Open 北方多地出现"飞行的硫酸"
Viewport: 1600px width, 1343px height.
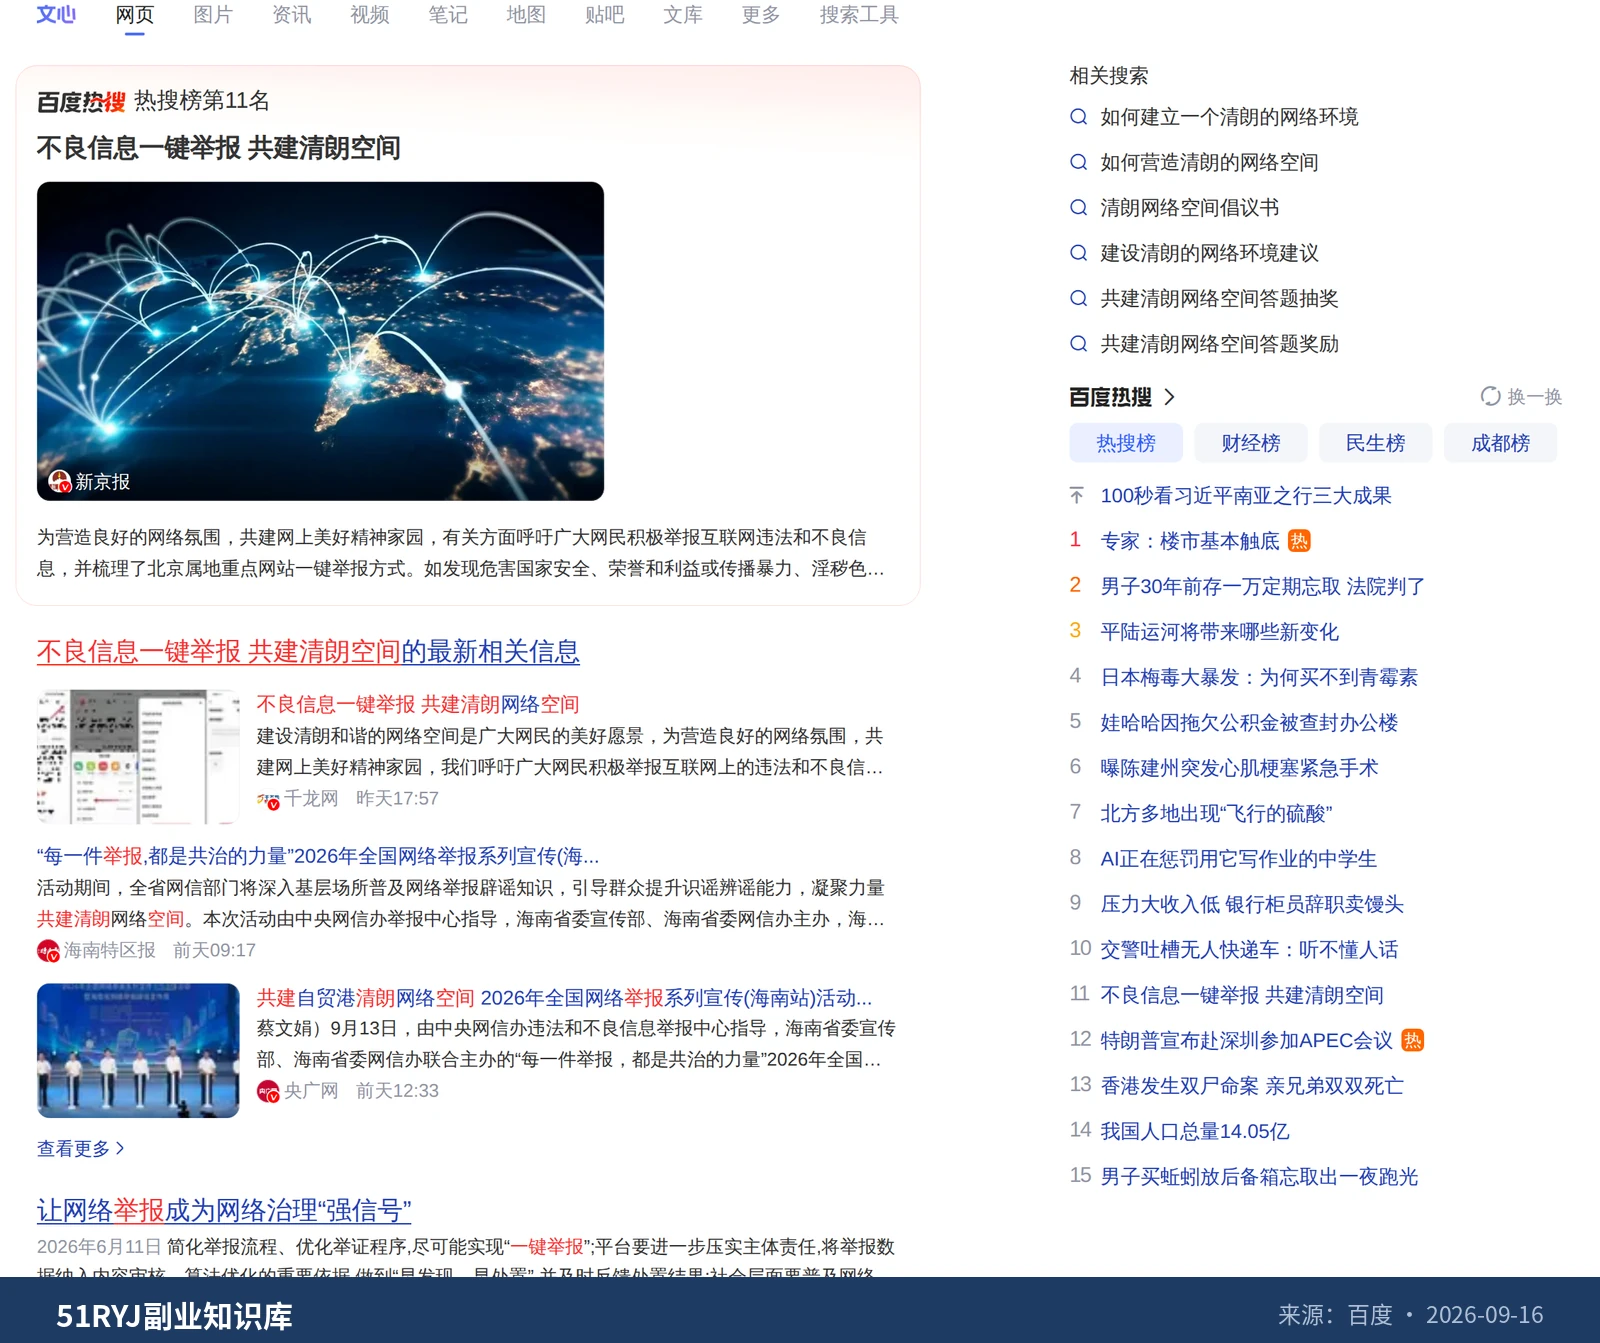(1216, 814)
